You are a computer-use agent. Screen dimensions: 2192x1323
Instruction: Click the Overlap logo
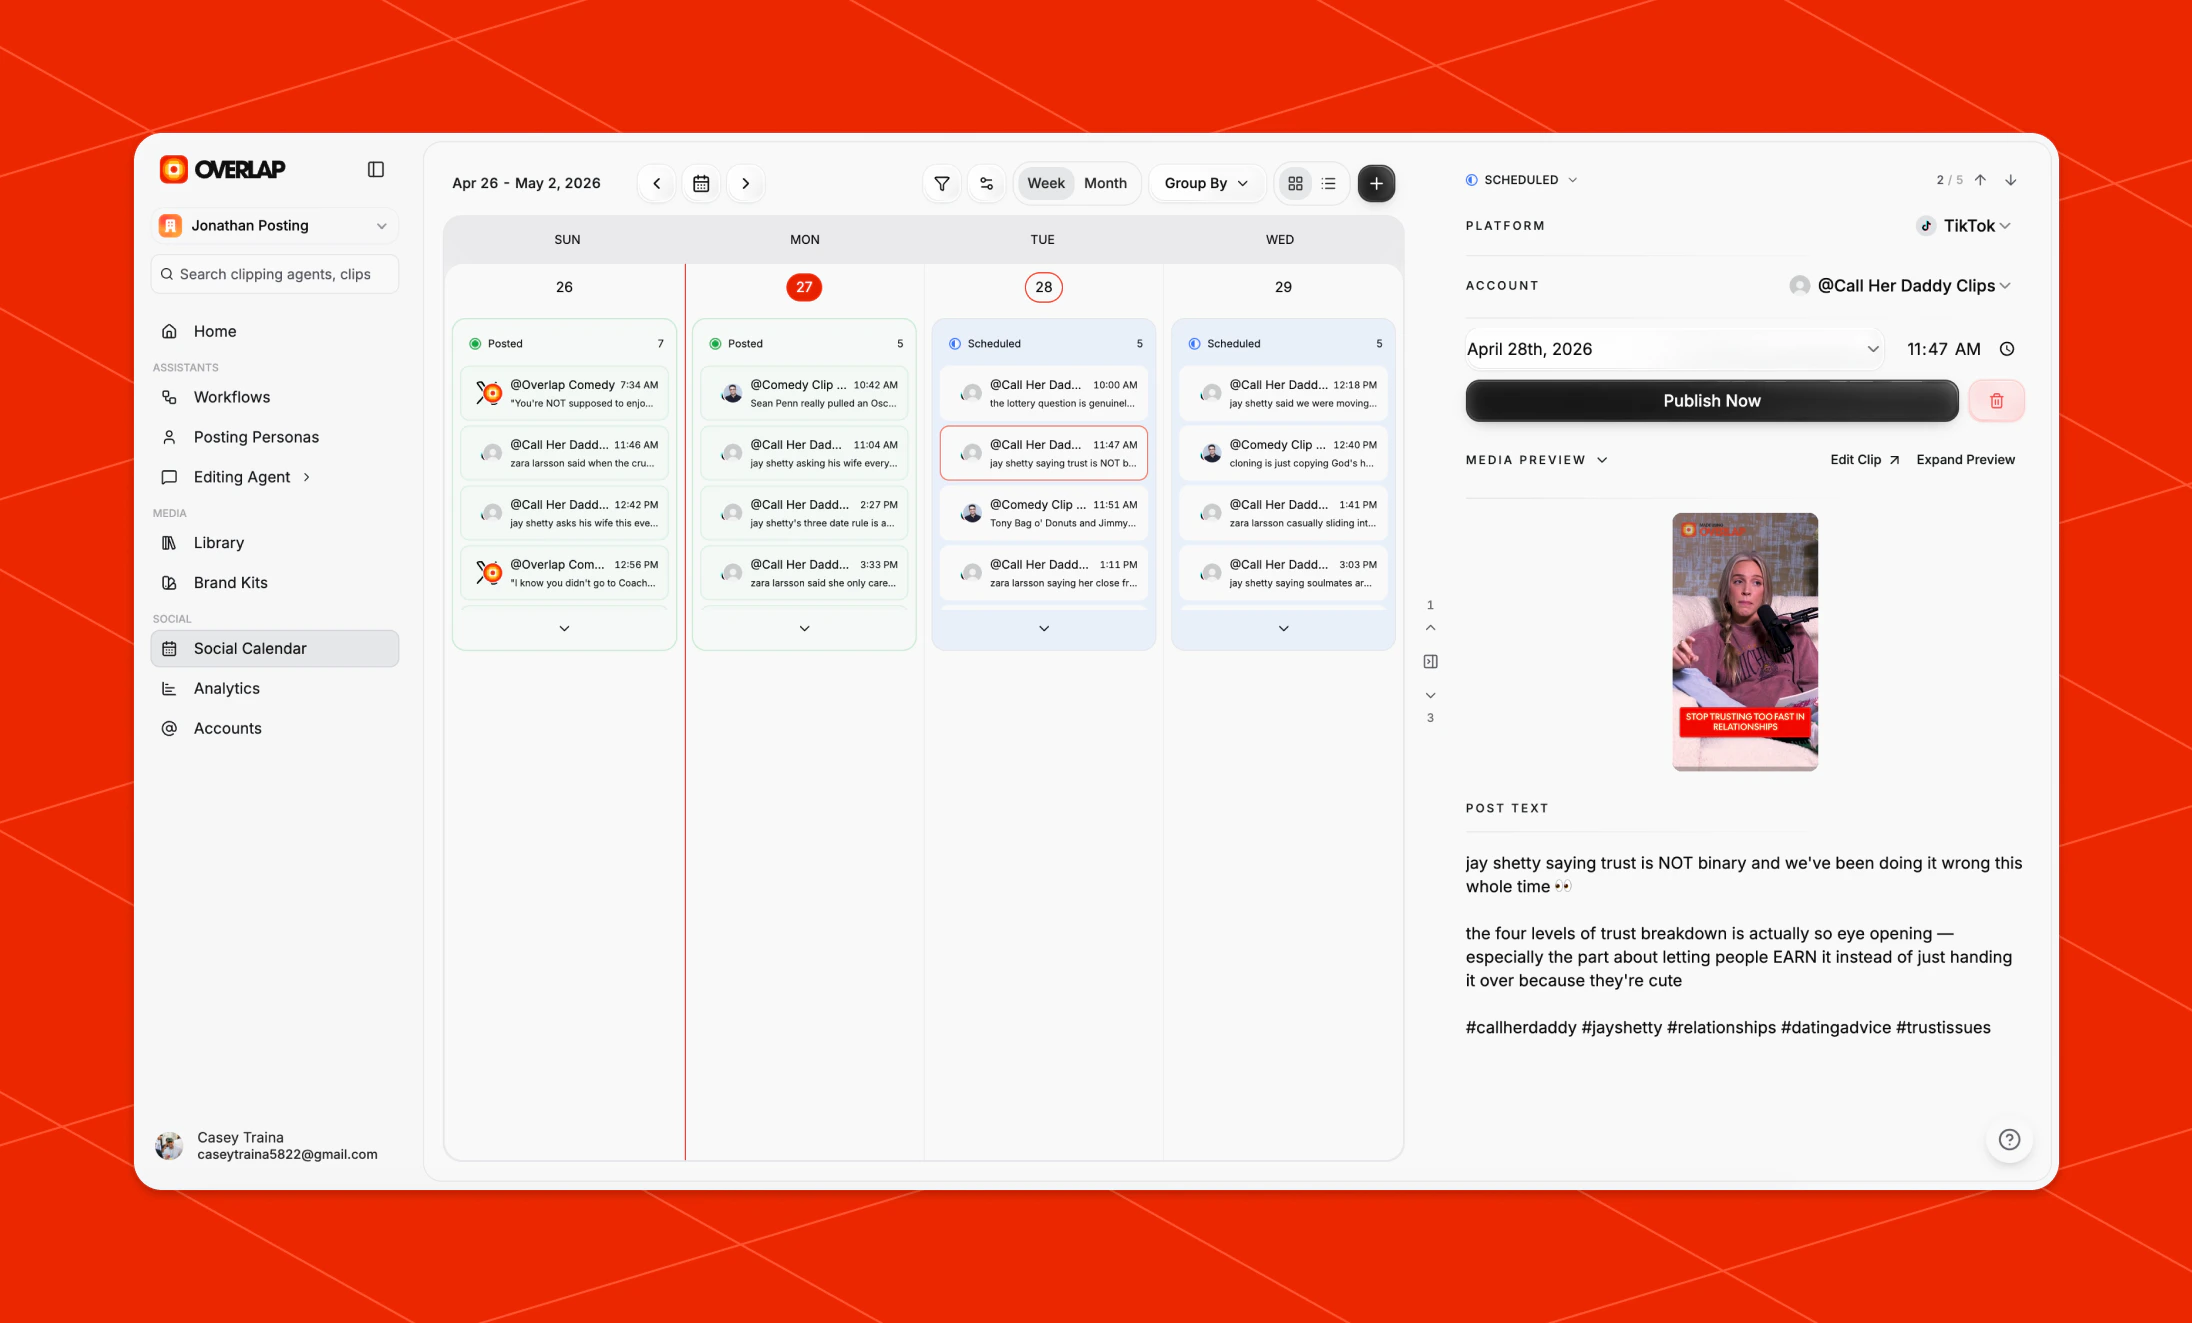(223, 170)
